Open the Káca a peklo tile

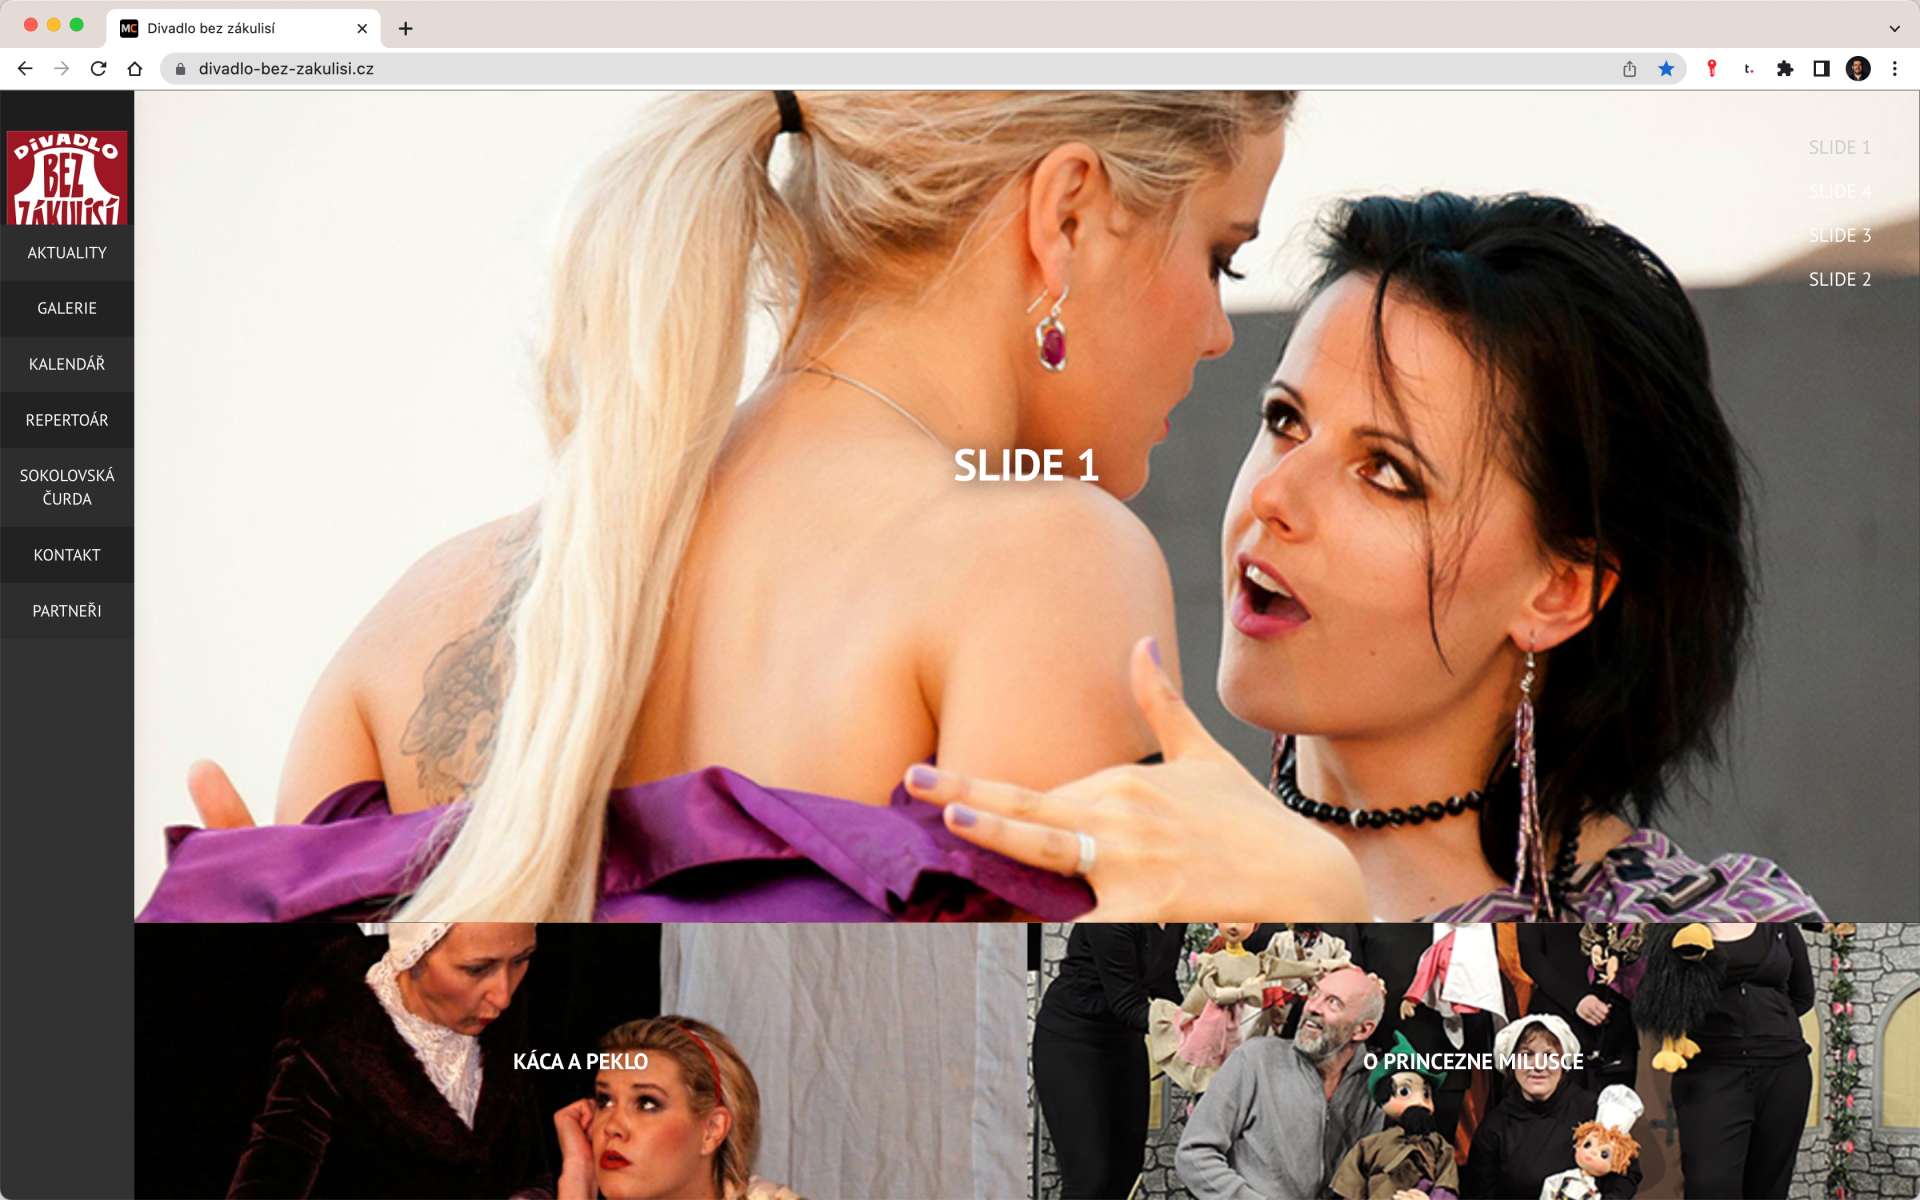[580, 1061]
